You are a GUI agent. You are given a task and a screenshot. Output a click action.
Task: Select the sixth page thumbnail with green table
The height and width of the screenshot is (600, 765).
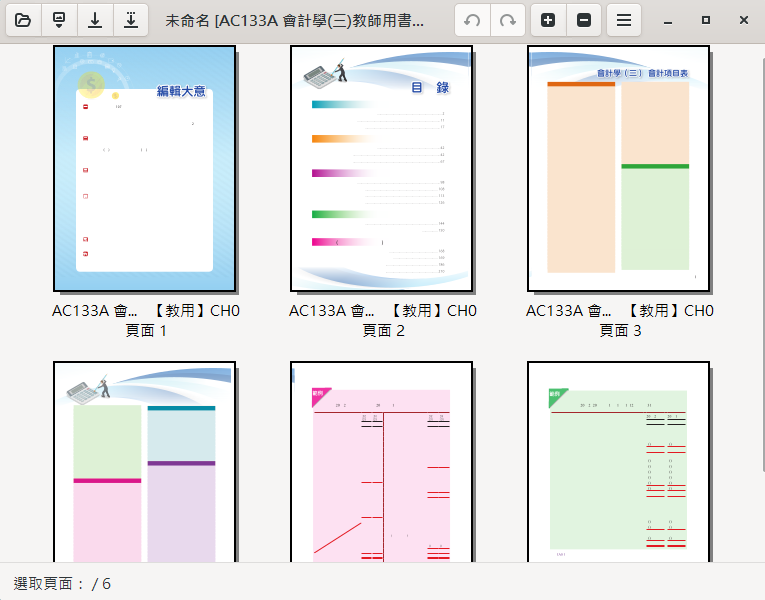(x=618, y=462)
